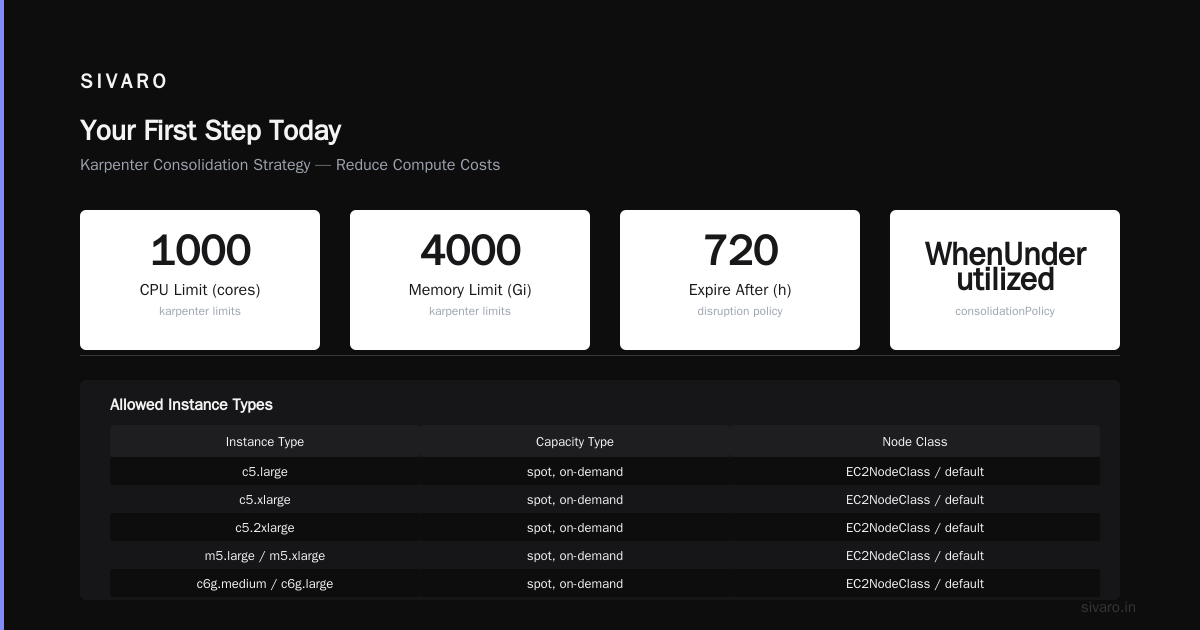Viewport: 1200px width, 630px height.
Task: Click the sivaro.in footer text
Action: 1109,607
